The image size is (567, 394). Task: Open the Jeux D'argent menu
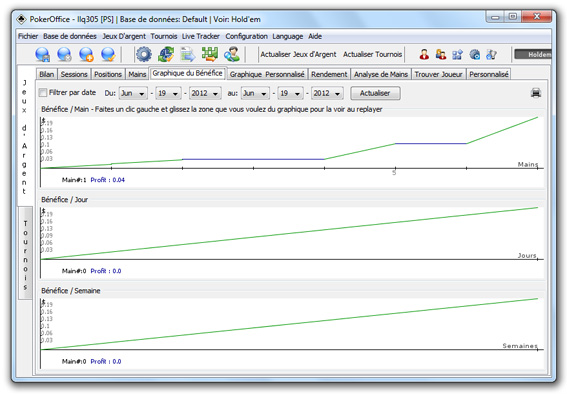[124, 36]
